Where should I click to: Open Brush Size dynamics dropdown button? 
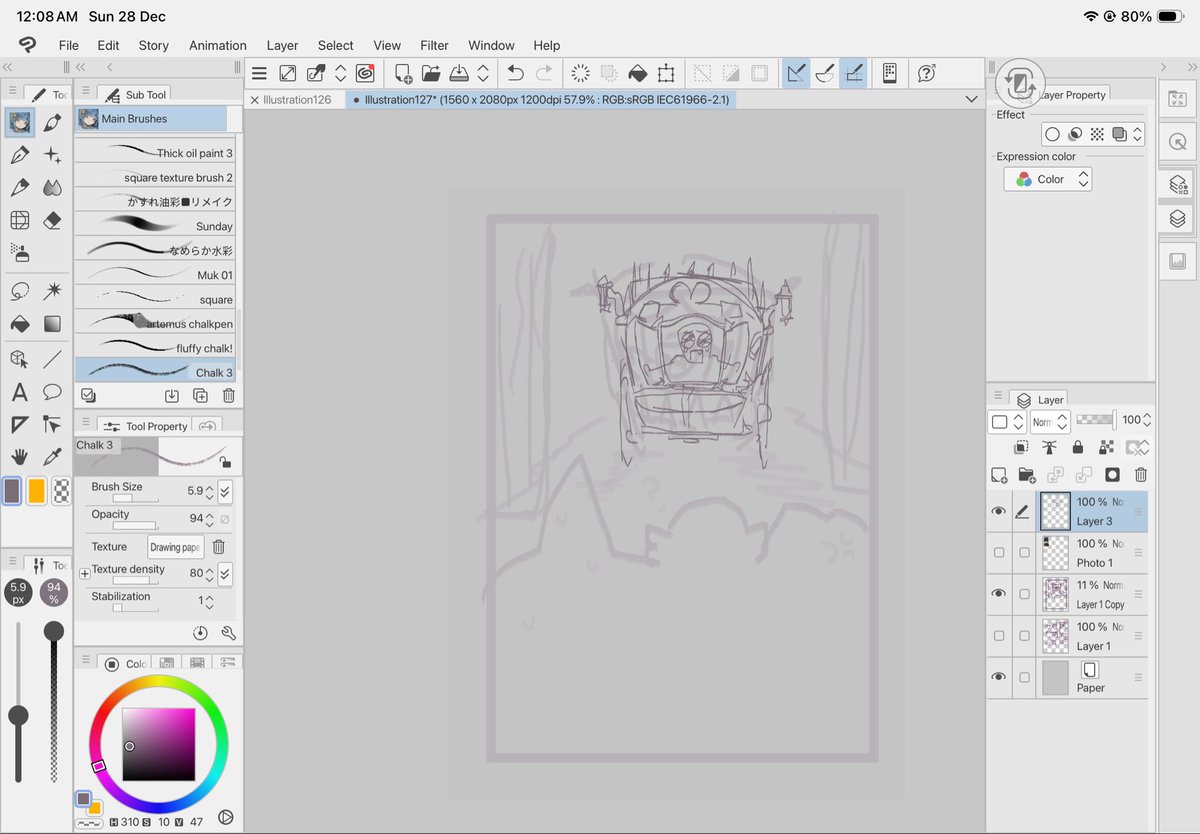click(225, 491)
